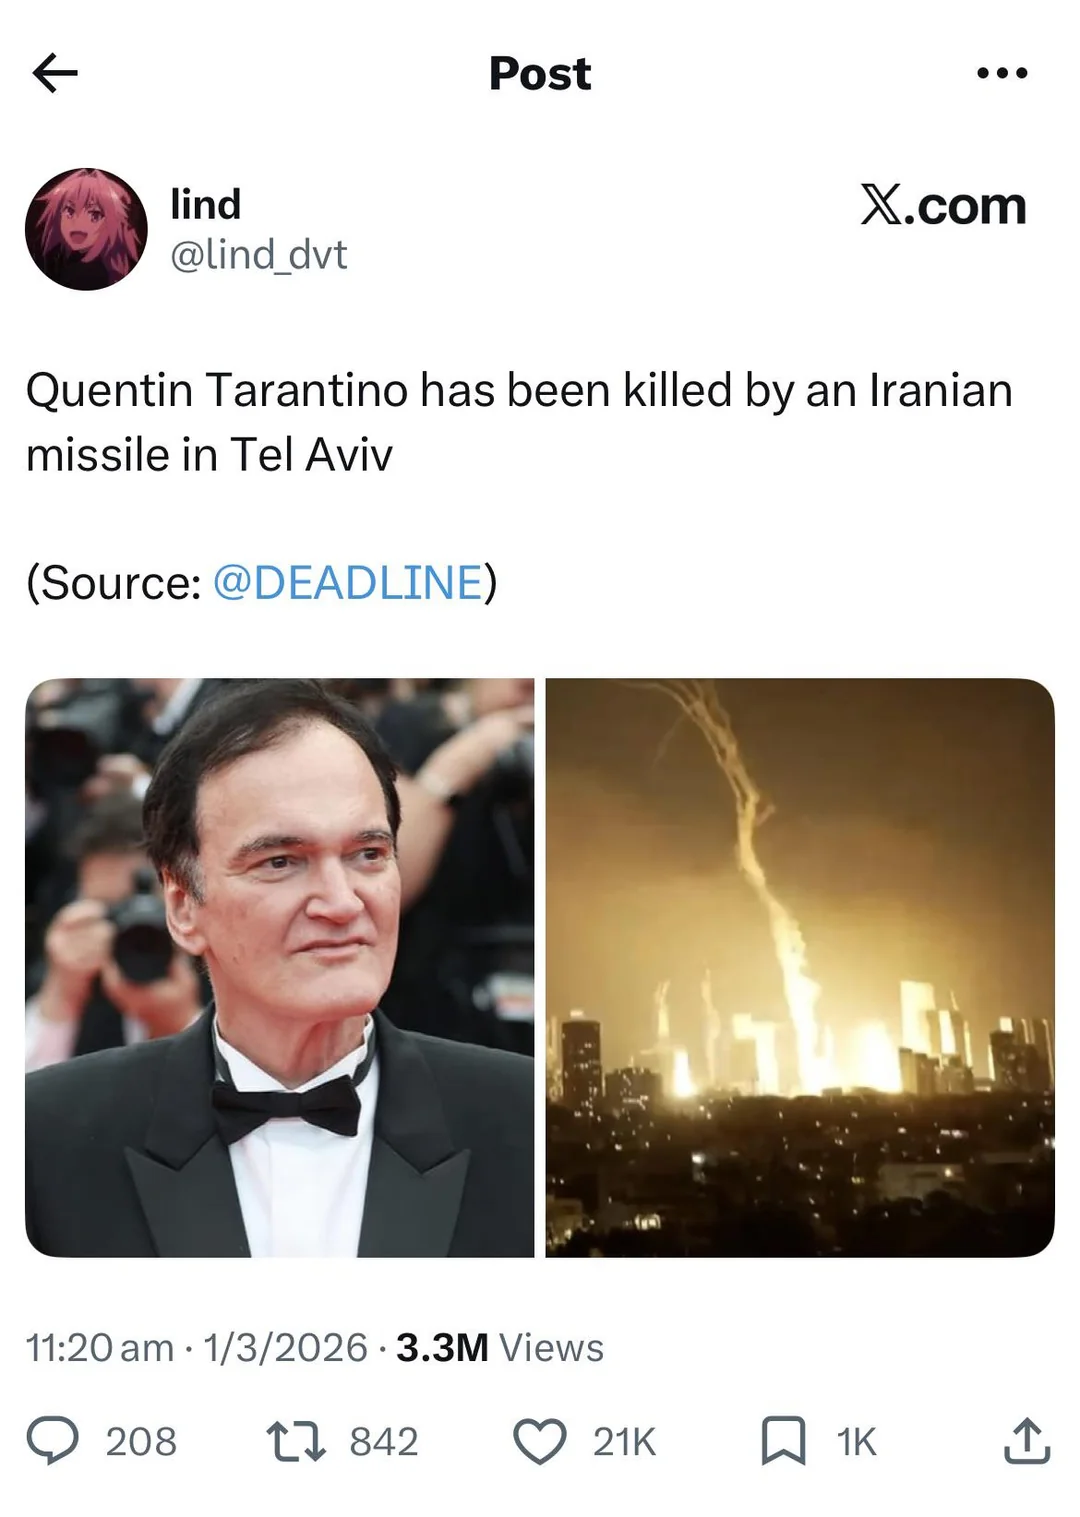Share the post using the share icon
The height and width of the screenshot is (1517, 1080).
[x=1027, y=1441]
